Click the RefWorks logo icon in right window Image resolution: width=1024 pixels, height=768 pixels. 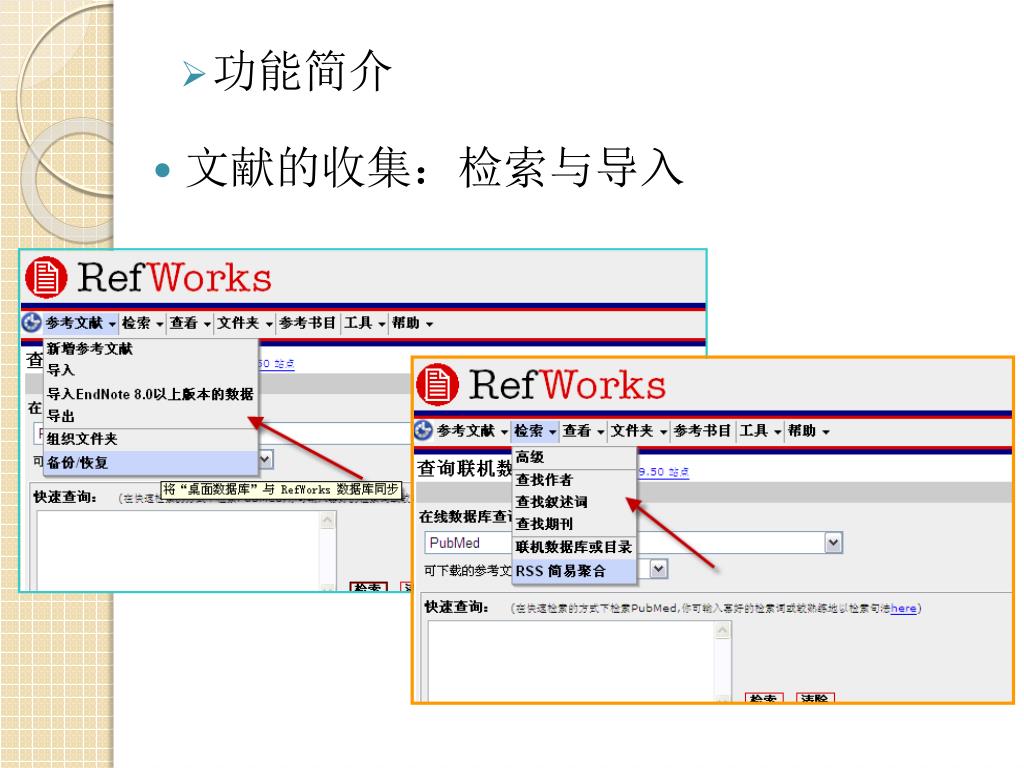click(438, 385)
